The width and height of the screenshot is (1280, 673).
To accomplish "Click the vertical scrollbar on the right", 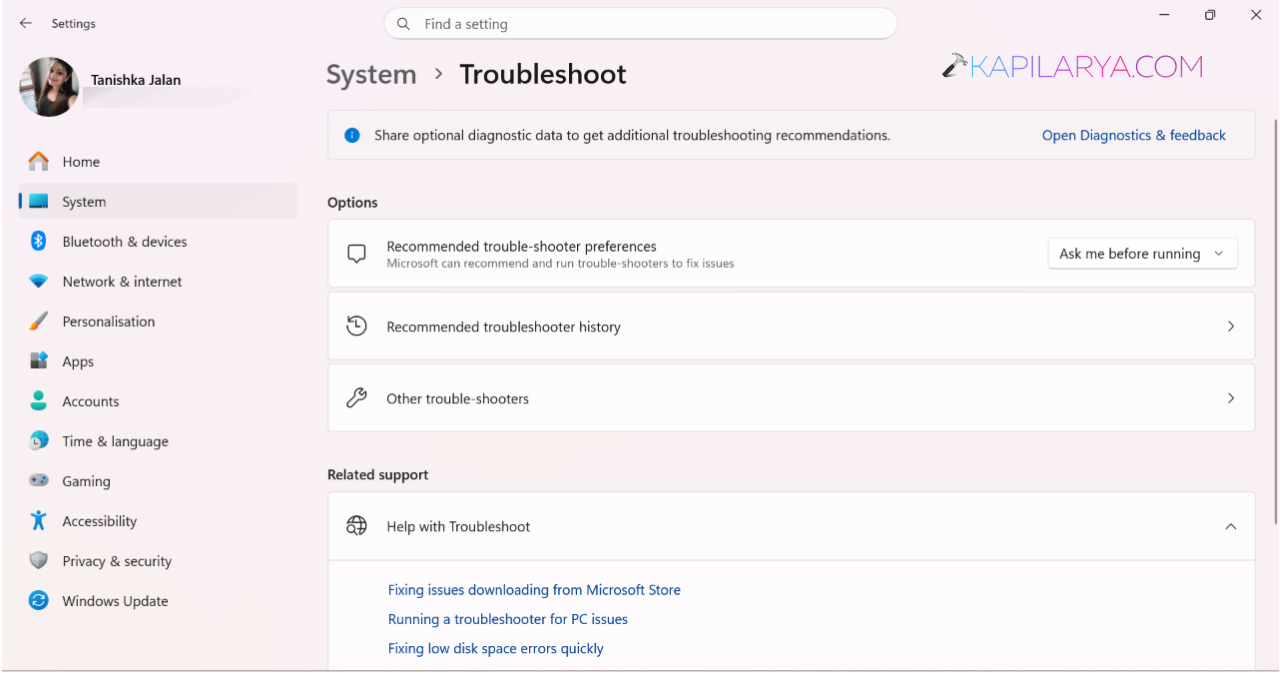I will [x=1275, y=320].
